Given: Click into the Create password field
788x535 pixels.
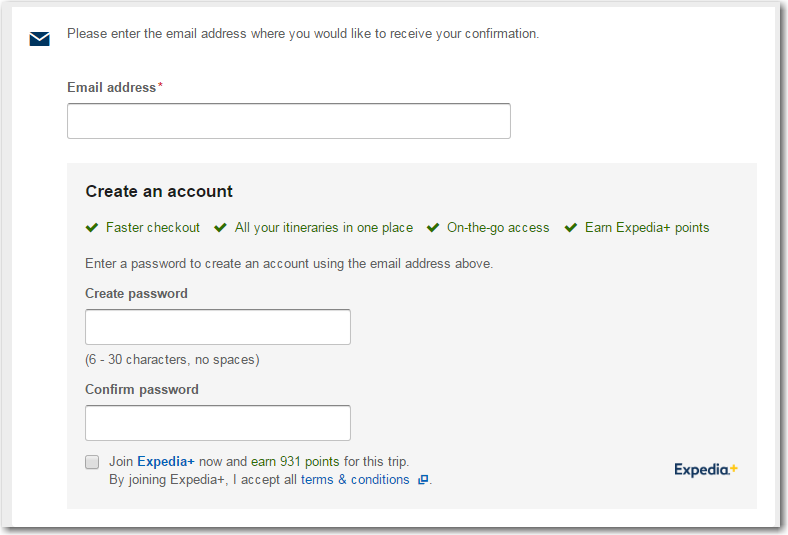Looking at the screenshot, I should 218,327.
